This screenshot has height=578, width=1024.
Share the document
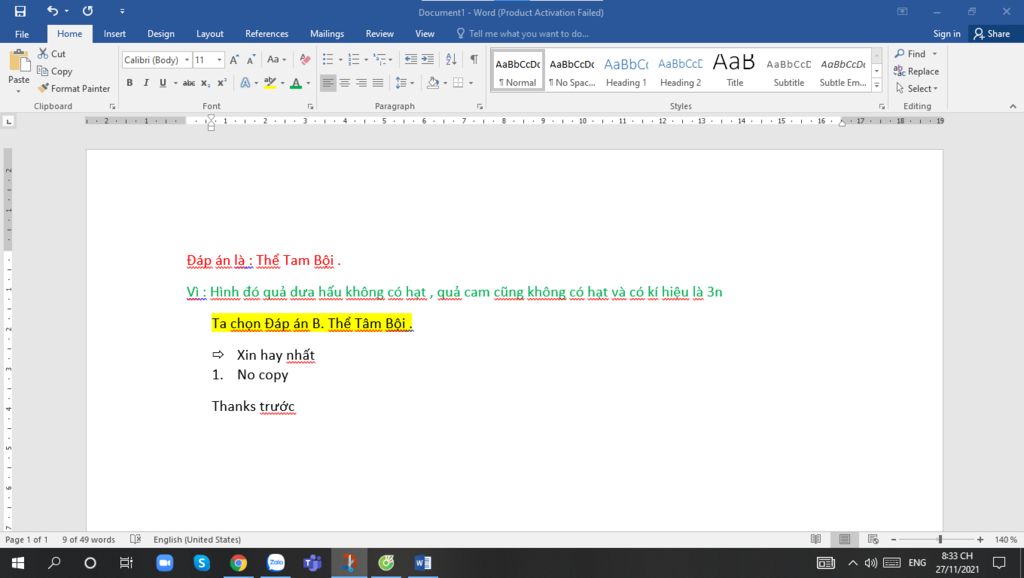[992, 33]
